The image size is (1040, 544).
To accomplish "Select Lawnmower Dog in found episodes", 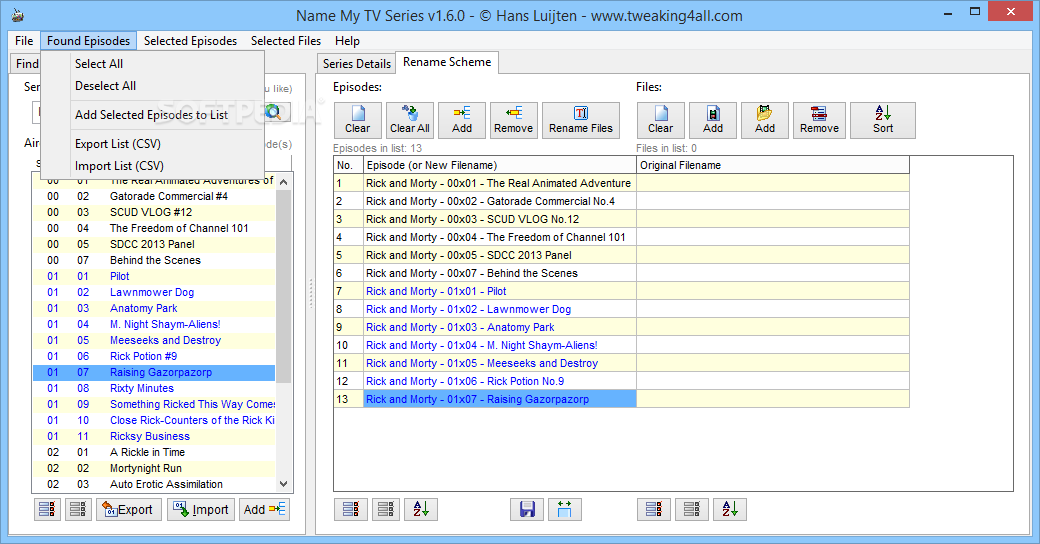I will click(x=154, y=293).
